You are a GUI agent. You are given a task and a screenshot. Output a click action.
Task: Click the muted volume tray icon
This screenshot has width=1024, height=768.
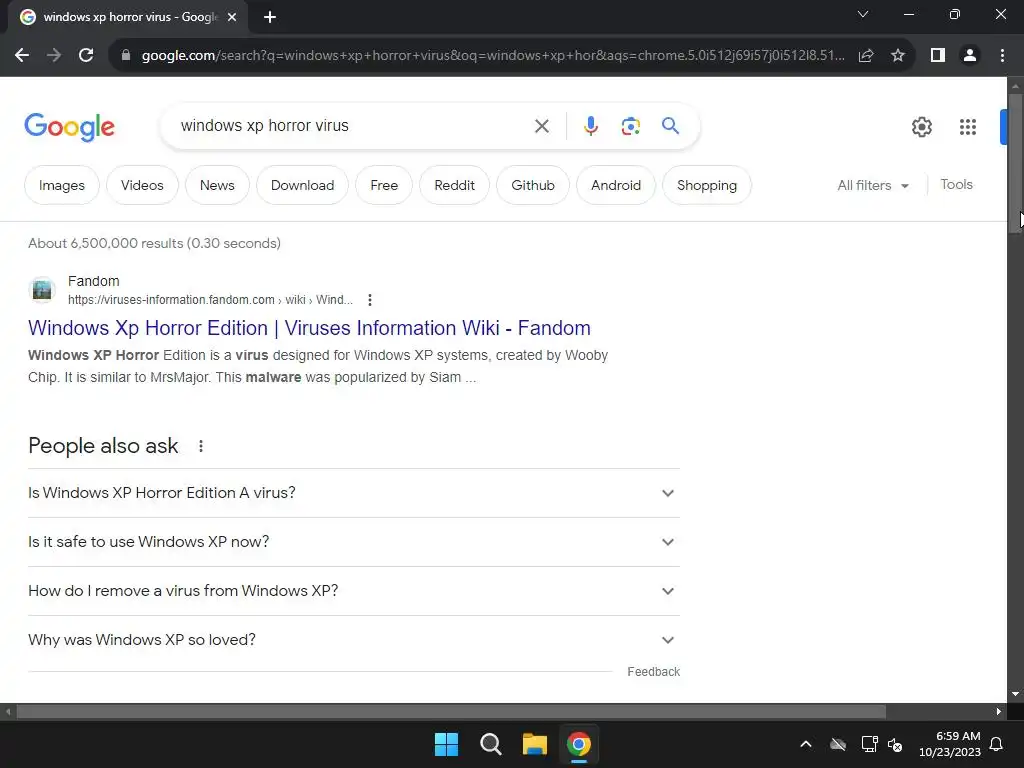(895, 744)
